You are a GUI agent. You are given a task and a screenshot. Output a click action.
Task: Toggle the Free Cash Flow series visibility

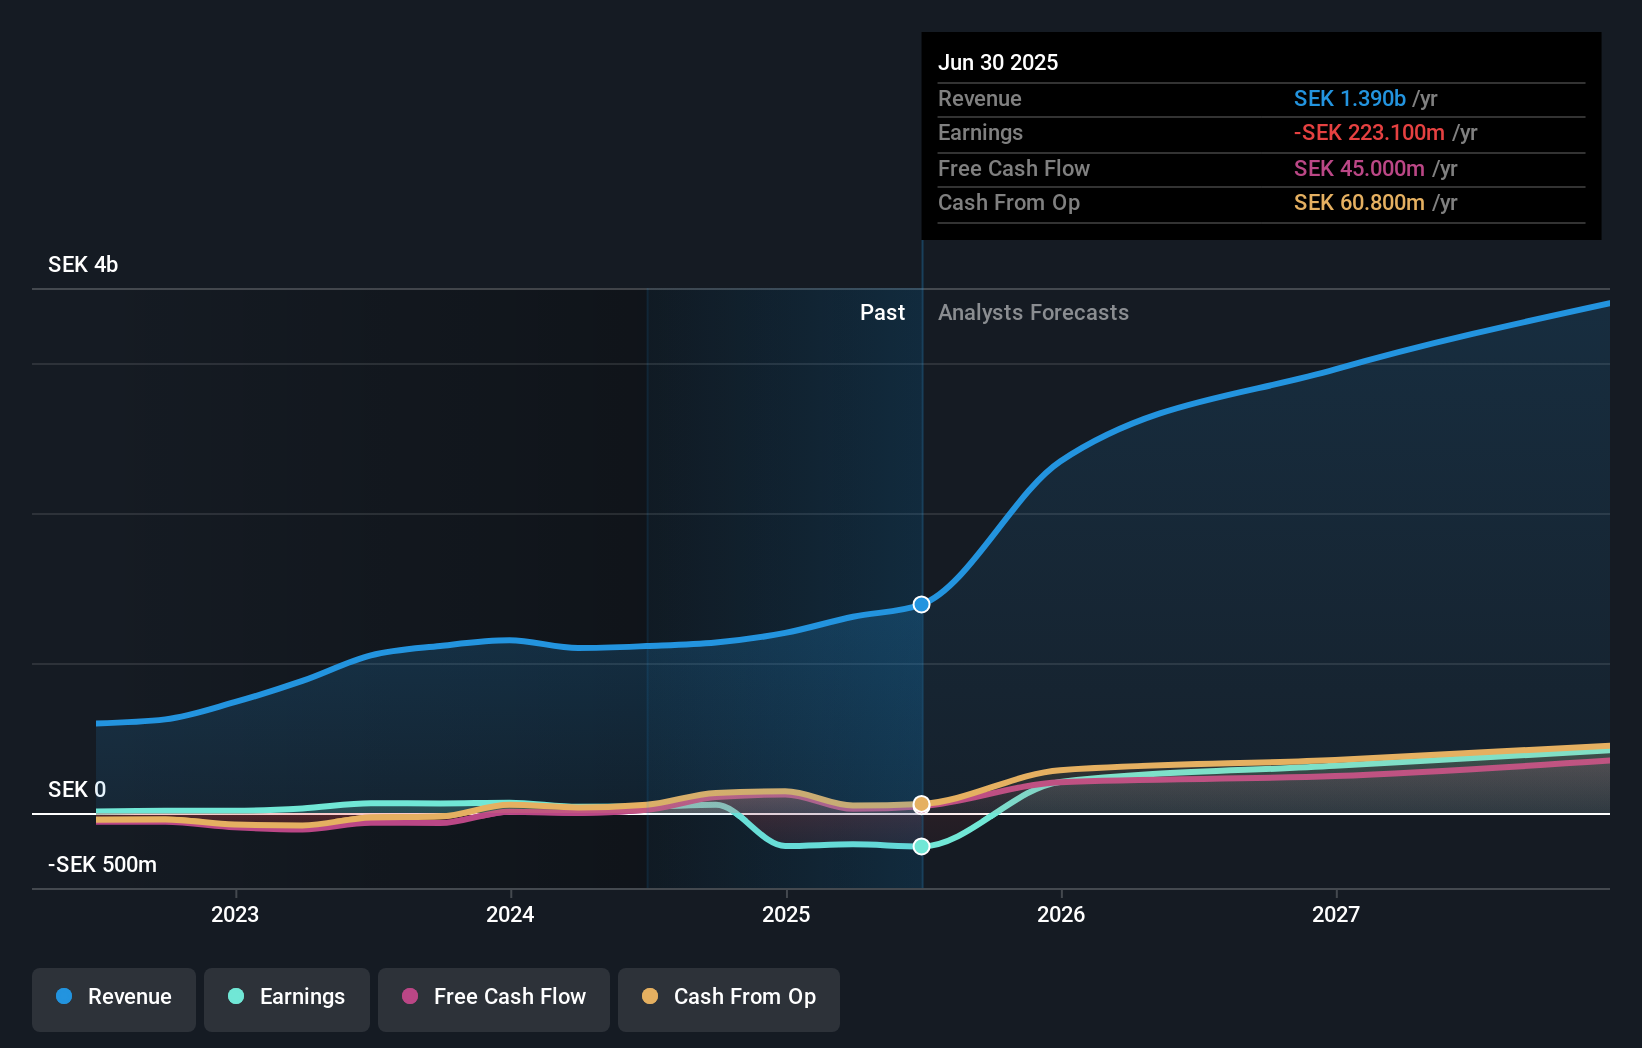tap(494, 997)
